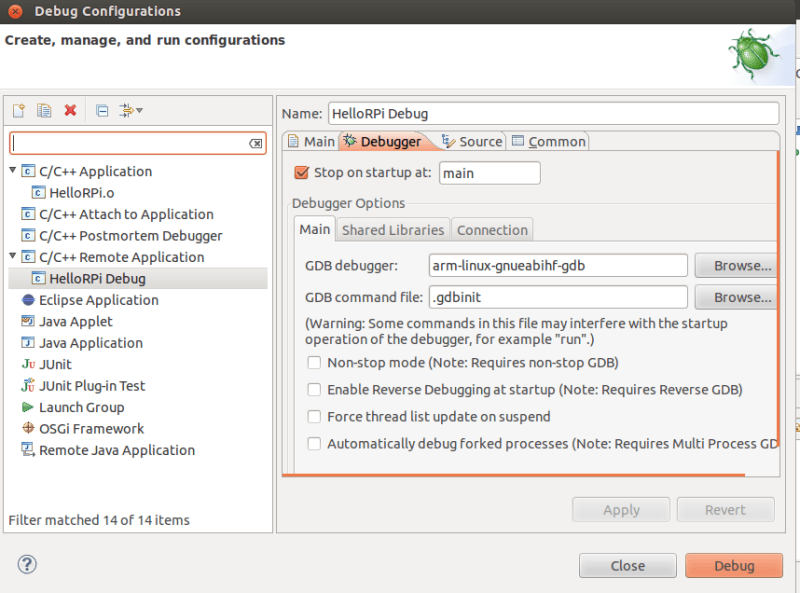Click the GDB command file text field
This screenshot has width=800, height=593.
coord(557,297)
